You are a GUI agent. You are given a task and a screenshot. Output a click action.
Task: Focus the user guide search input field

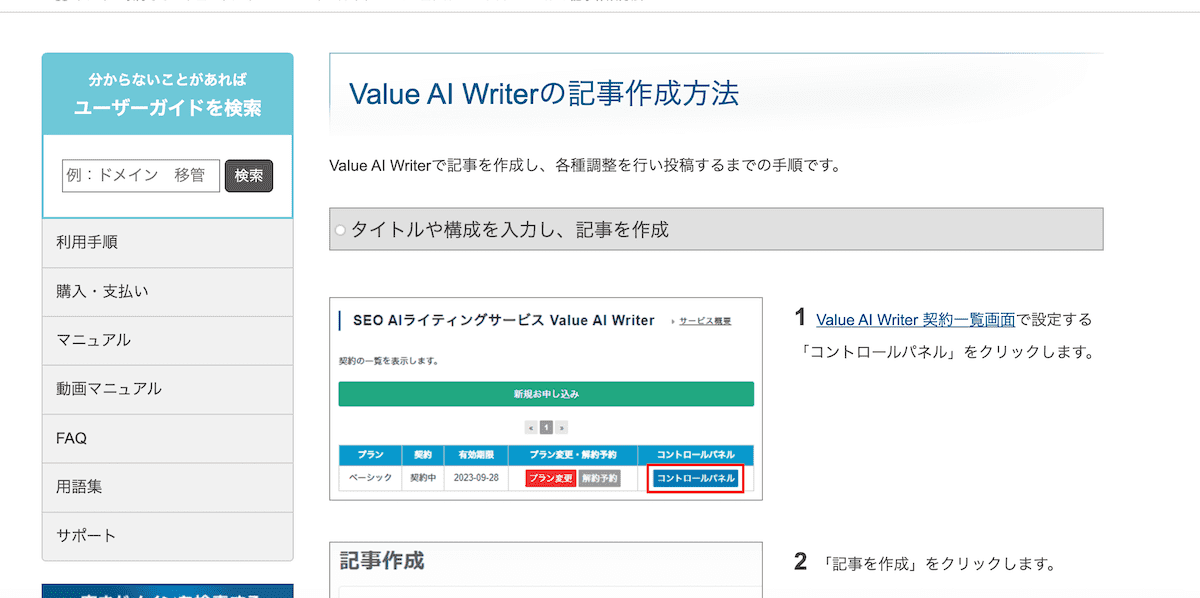[x=141, y=176]
